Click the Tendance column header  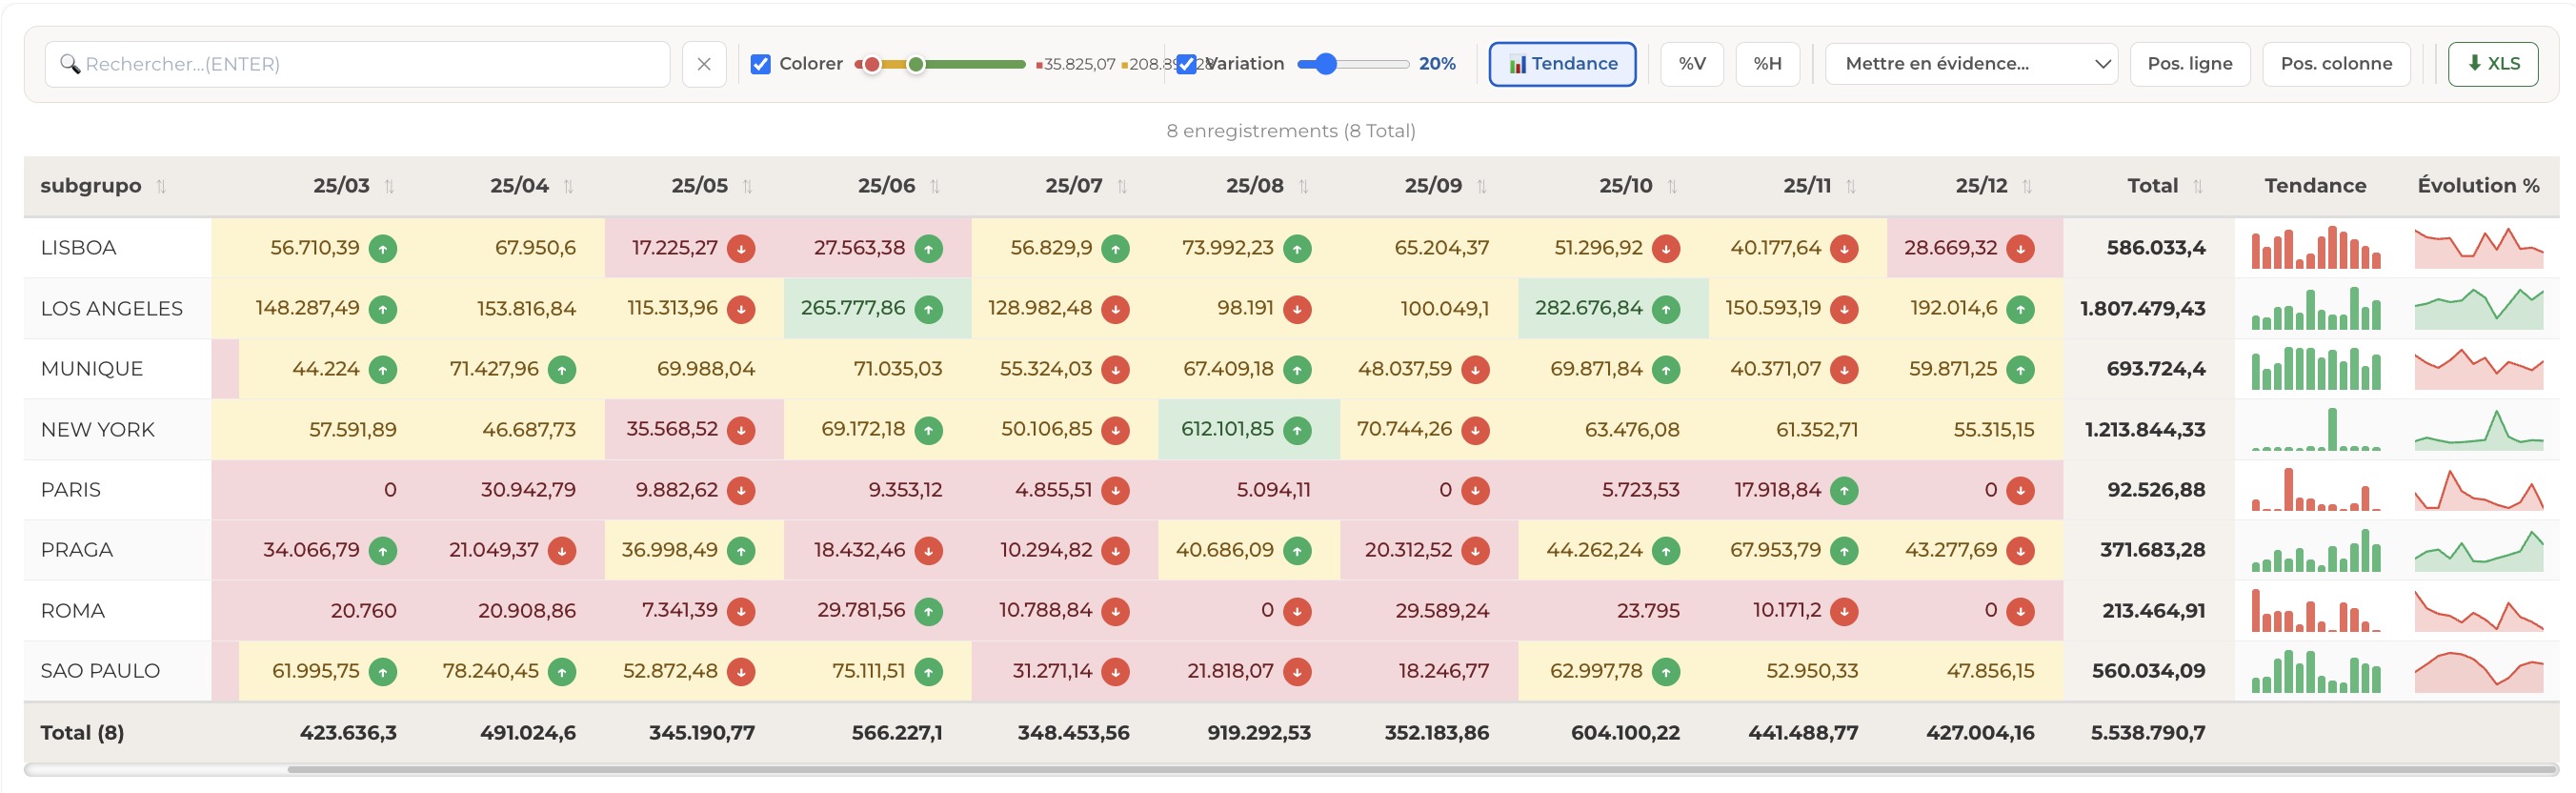(x=2315, y=186)
